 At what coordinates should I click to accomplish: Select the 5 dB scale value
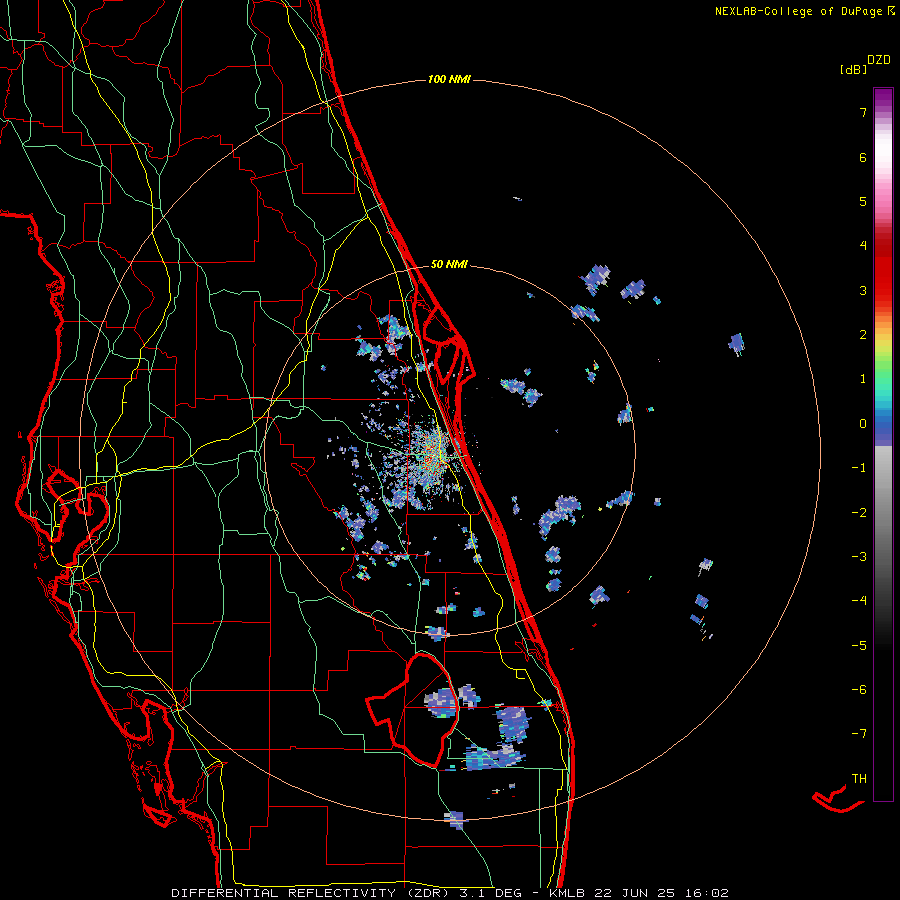pyautogui.click(x=863, y=201)
